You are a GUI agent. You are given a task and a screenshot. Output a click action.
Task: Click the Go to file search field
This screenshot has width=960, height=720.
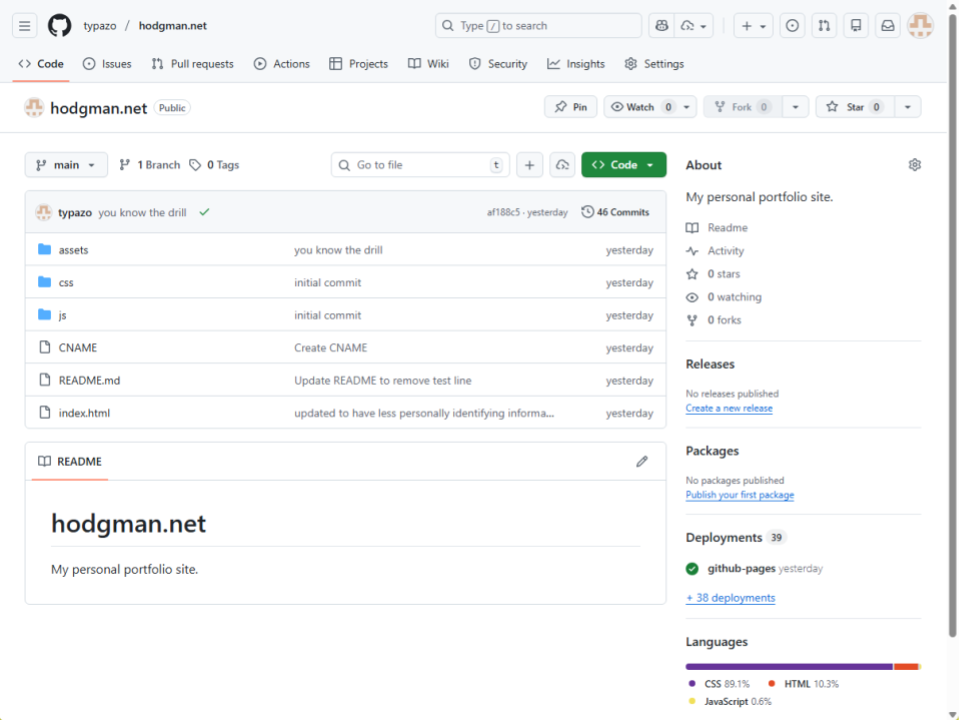[420, 165]
